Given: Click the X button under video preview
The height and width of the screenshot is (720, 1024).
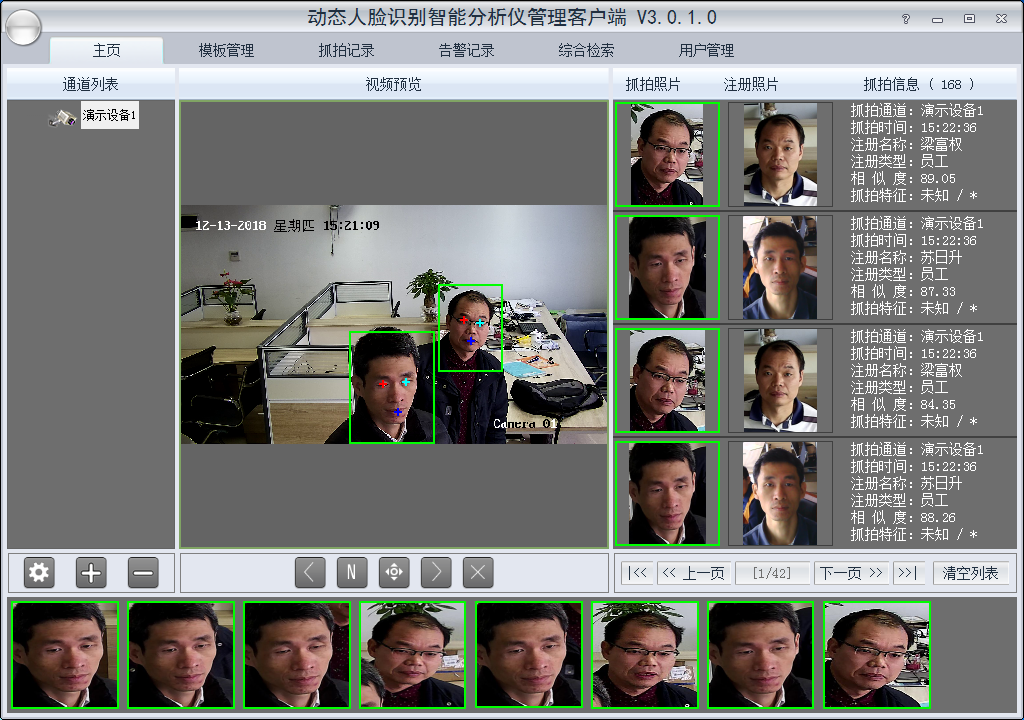Looking at the screenshot, I should click(478, 573).
